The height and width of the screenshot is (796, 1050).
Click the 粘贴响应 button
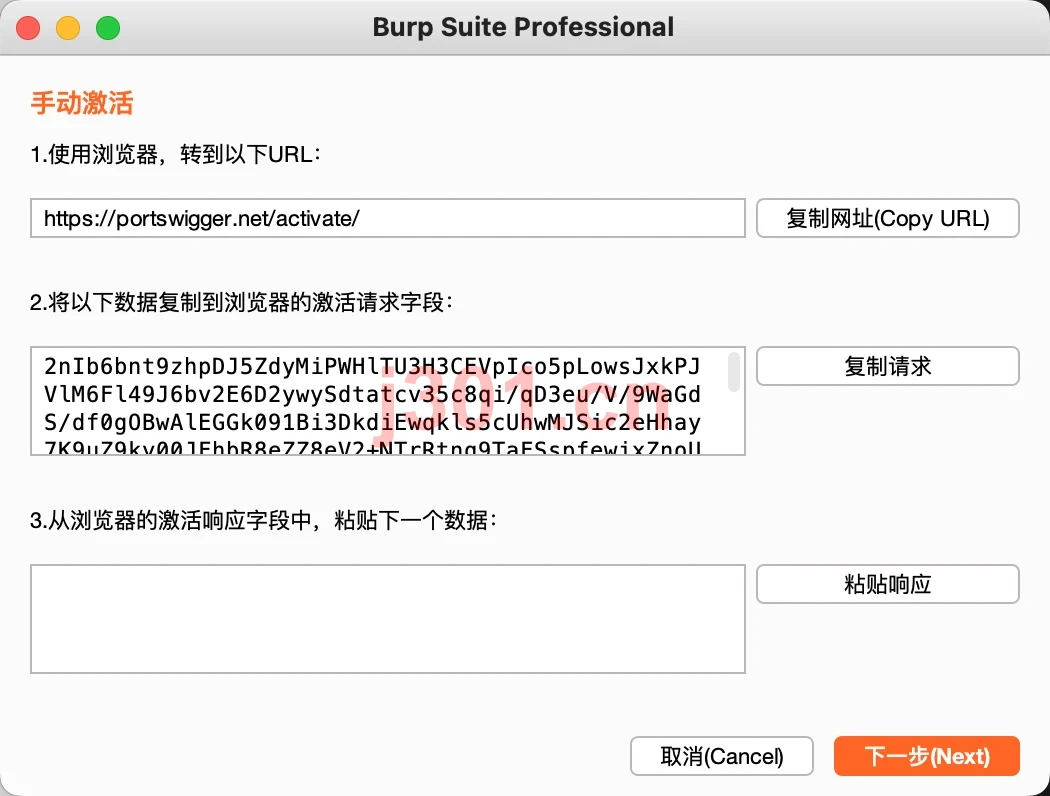coord(887,584)
